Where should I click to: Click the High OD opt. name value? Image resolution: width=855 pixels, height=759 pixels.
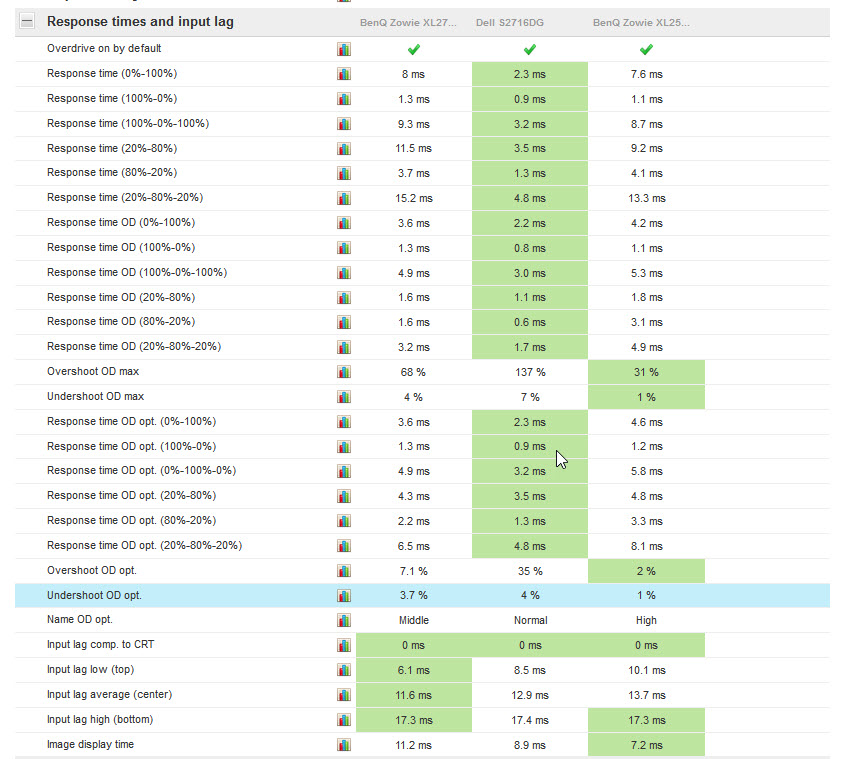[646, 621]
